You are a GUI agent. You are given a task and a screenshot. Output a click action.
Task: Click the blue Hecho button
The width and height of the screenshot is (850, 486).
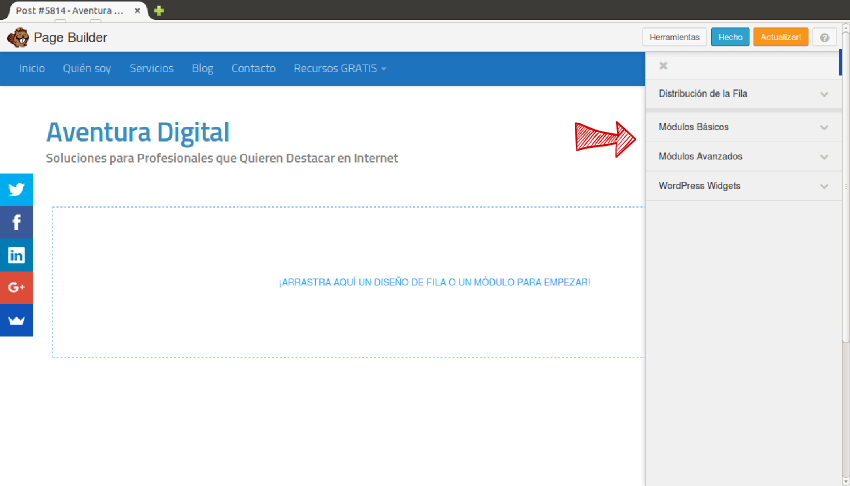[730, 37]
